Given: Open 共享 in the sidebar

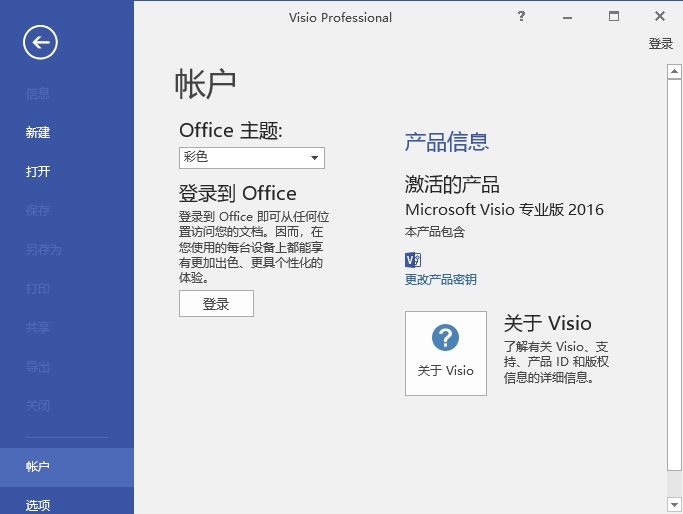Looking at the screenshot, I should pos(37,327).
